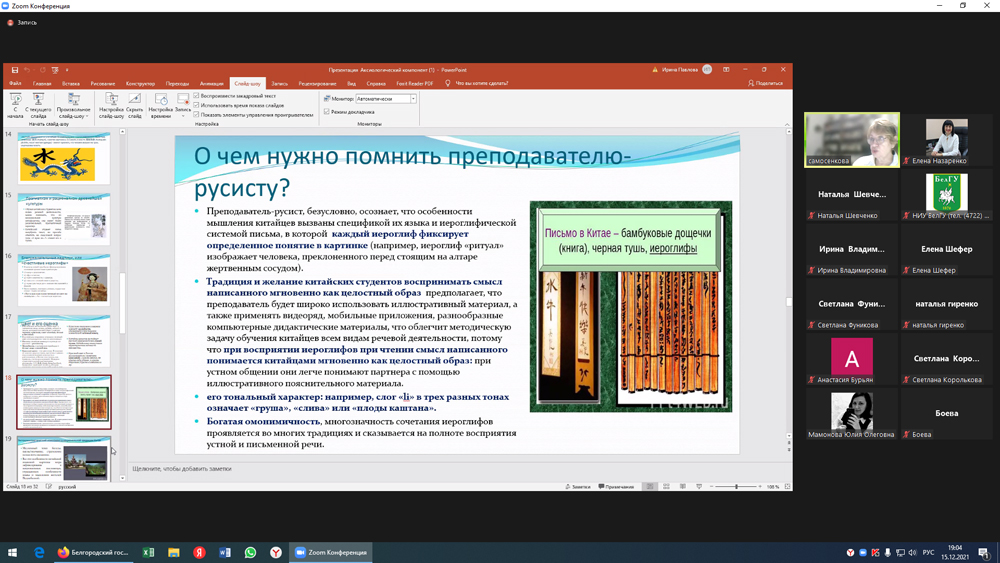
Task: Open the Вставка ribbon tab
Action: click(71, 84)
